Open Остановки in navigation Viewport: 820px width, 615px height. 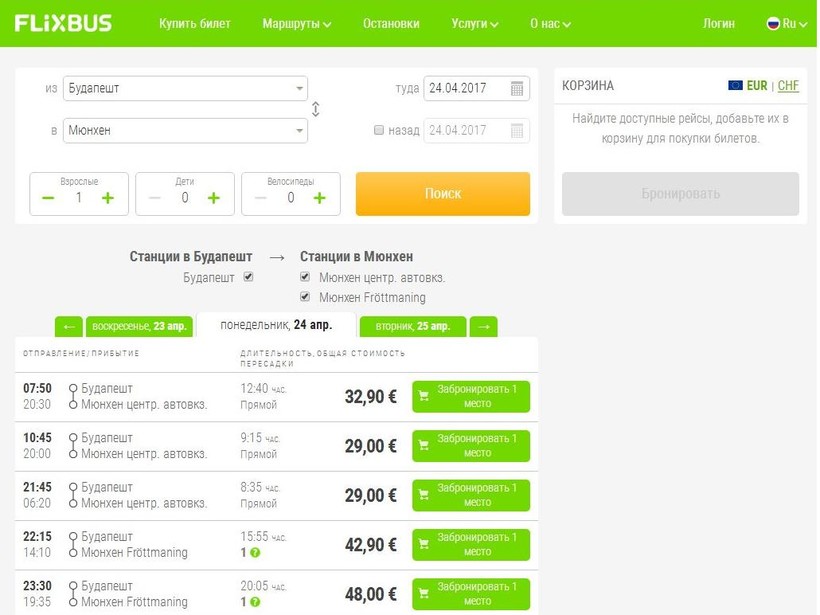(x=391, y=24)
